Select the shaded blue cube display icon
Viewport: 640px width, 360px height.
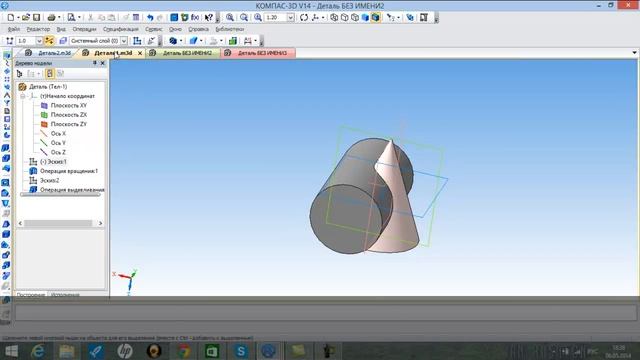[365, 18]
